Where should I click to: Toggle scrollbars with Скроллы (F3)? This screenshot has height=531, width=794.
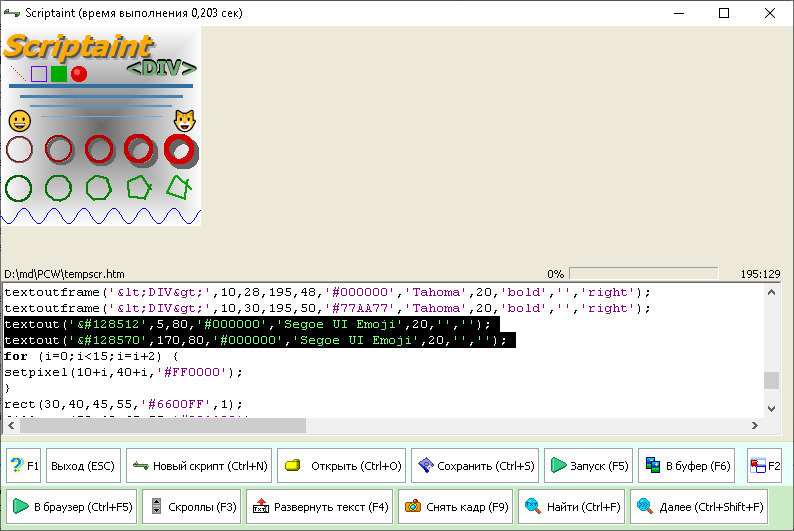(191, 507)
